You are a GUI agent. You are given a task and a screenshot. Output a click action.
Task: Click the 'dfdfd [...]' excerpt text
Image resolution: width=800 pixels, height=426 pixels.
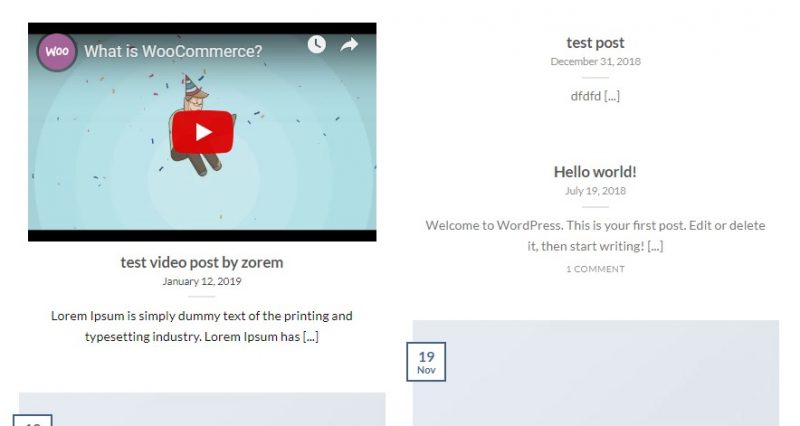(x=595, y=96)
